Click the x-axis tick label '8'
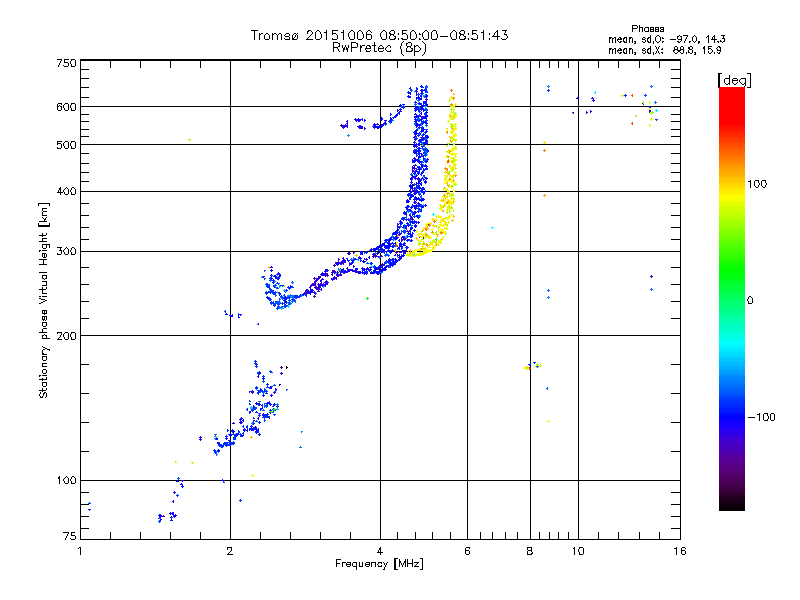This screenshot has width=800, height=600. point(530,551)
